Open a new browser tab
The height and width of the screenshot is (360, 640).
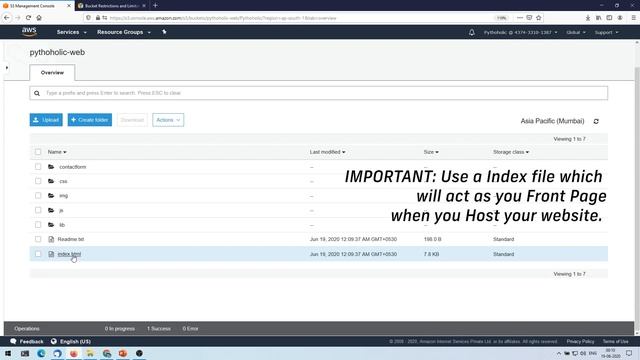coord(155,6)
